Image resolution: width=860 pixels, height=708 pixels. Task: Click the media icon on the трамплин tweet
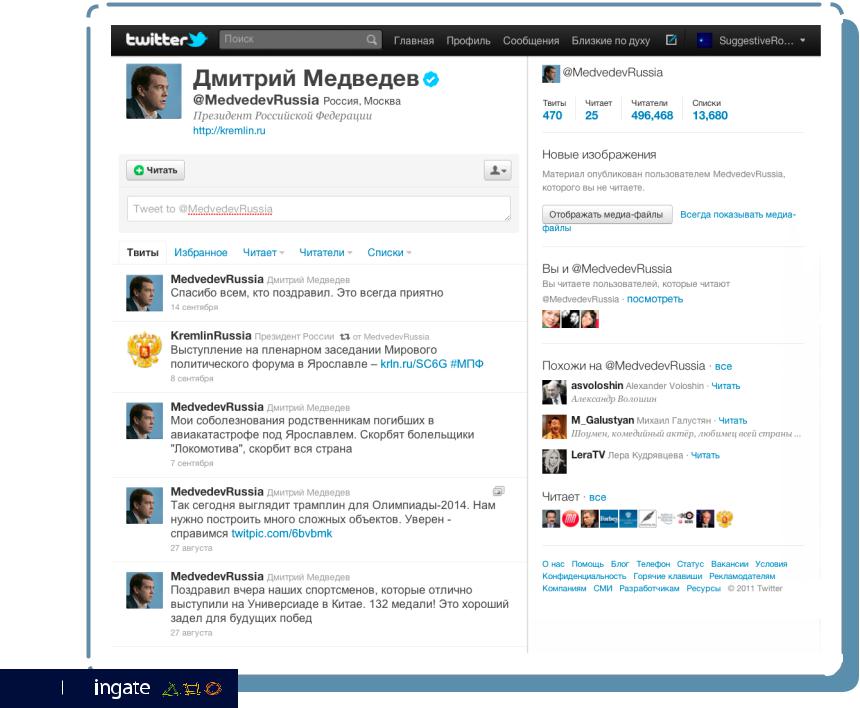coord(499,491)
